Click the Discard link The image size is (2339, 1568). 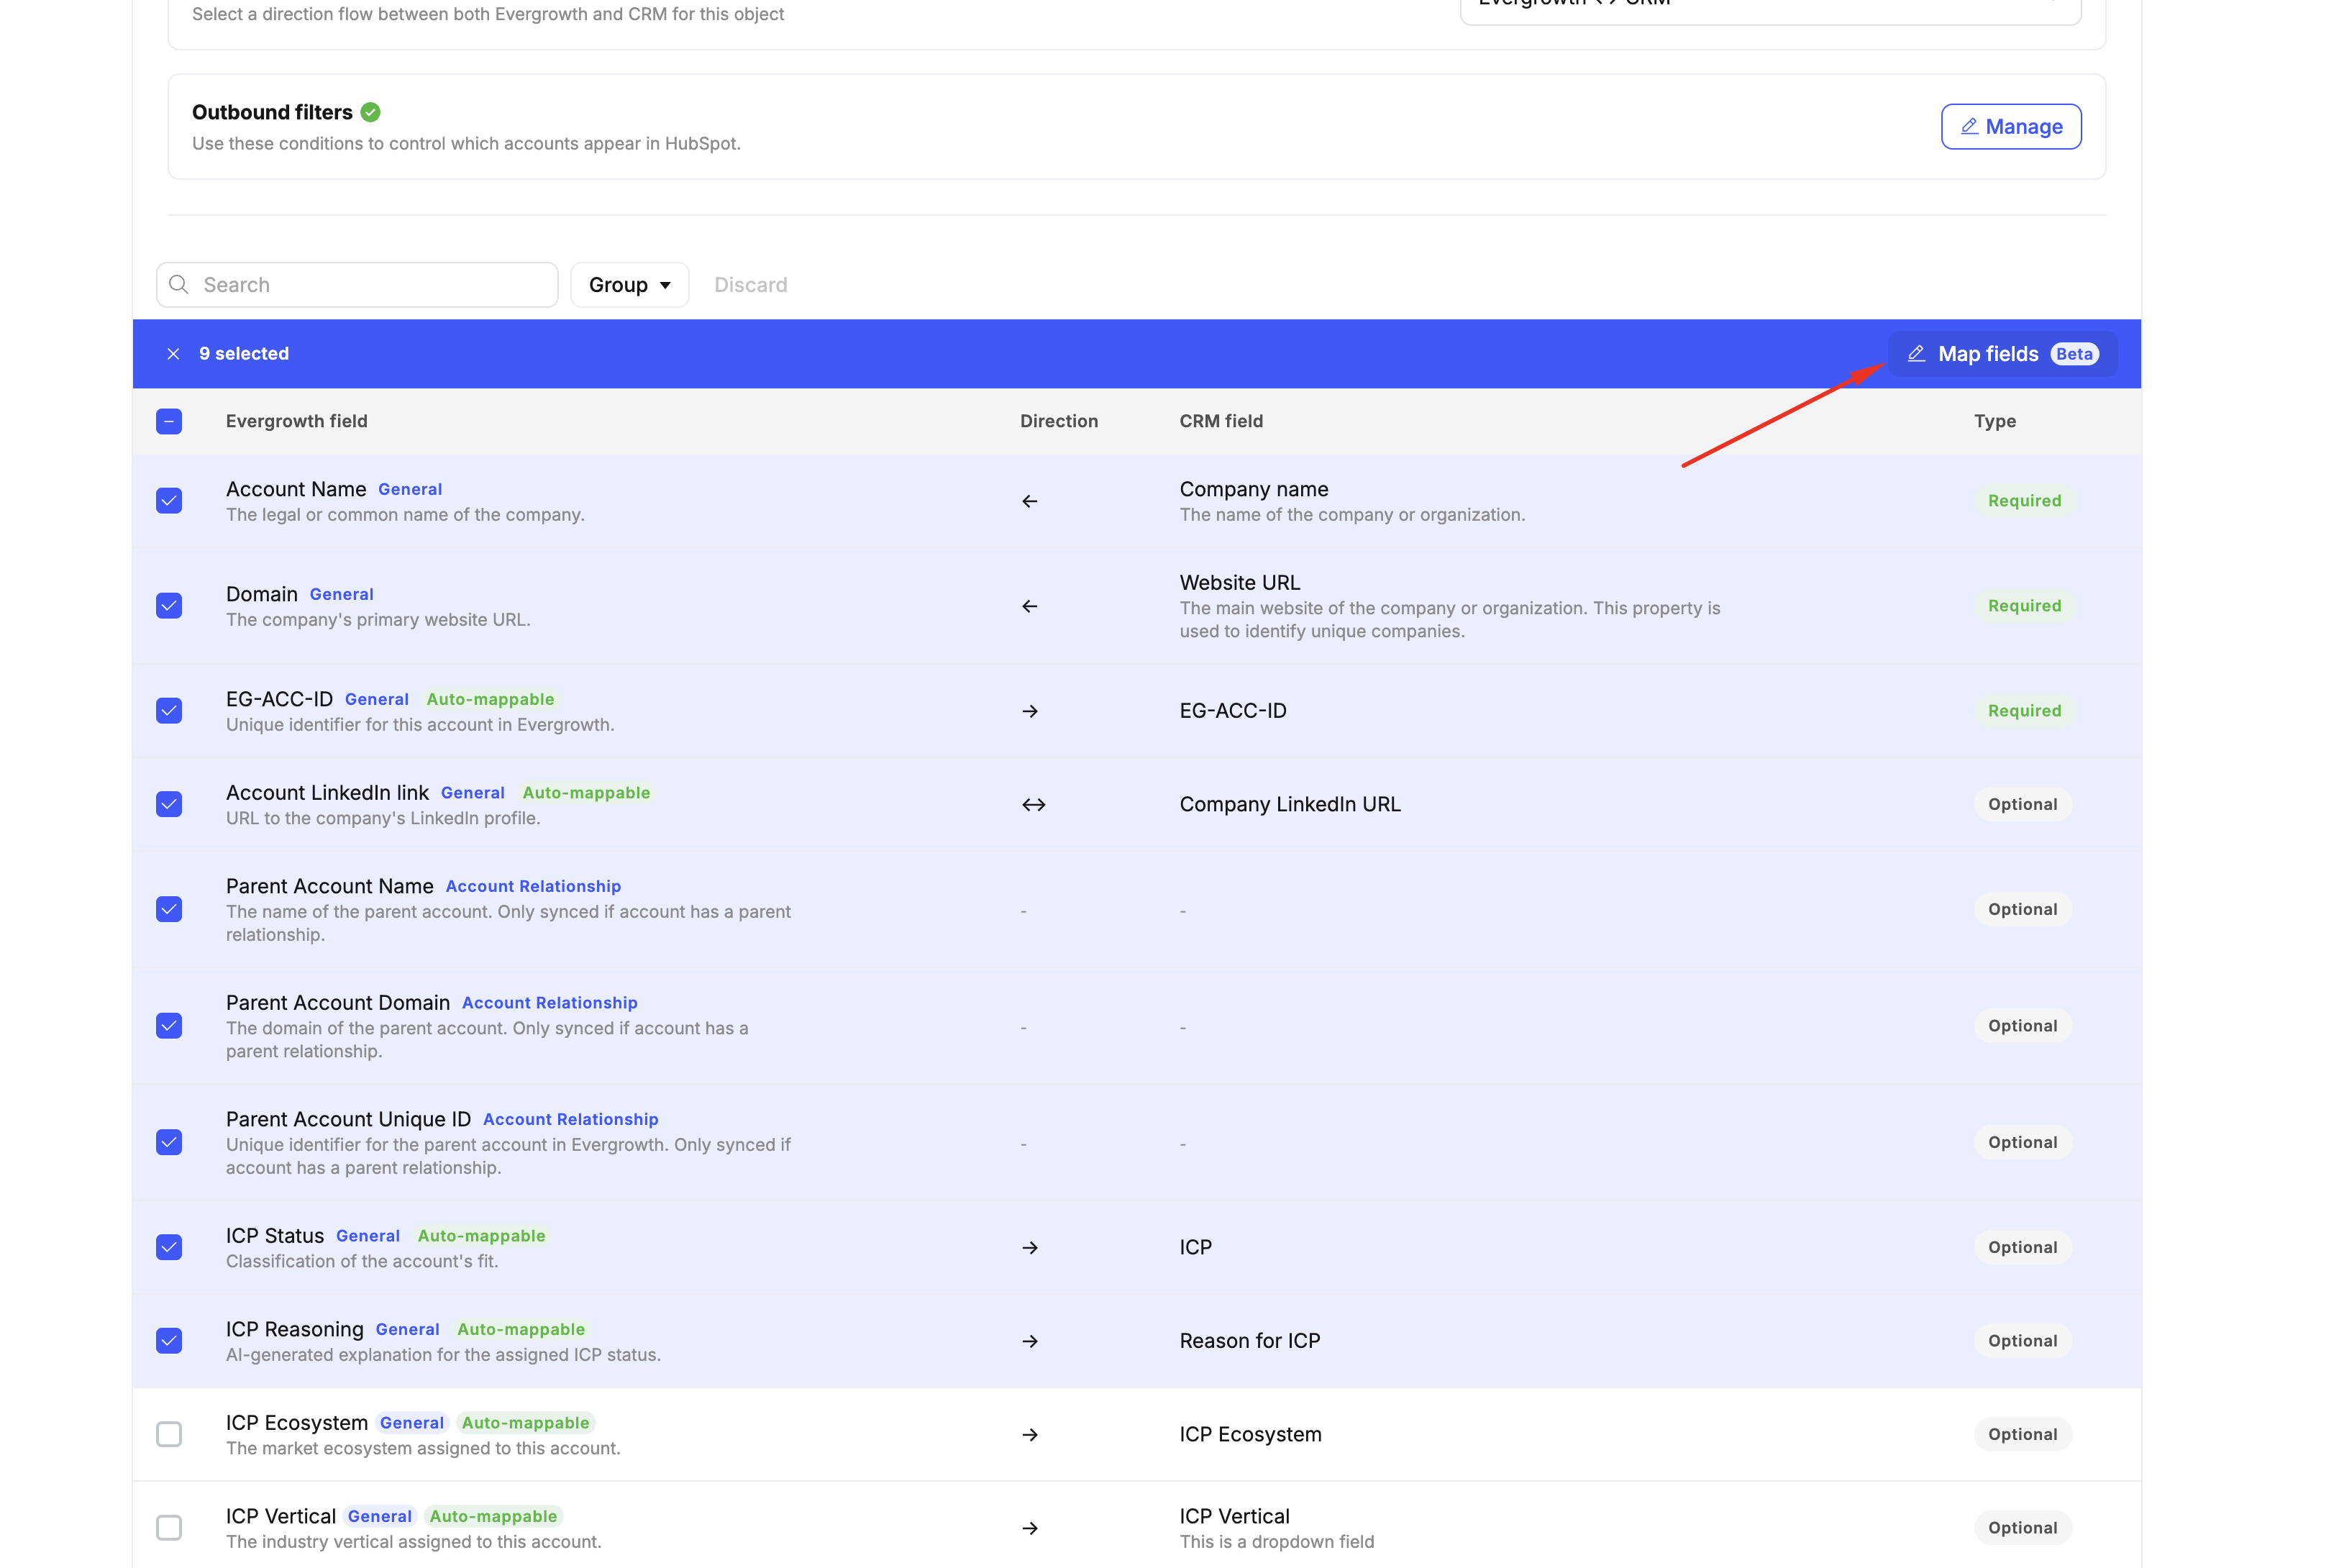(x=750, y=285)
